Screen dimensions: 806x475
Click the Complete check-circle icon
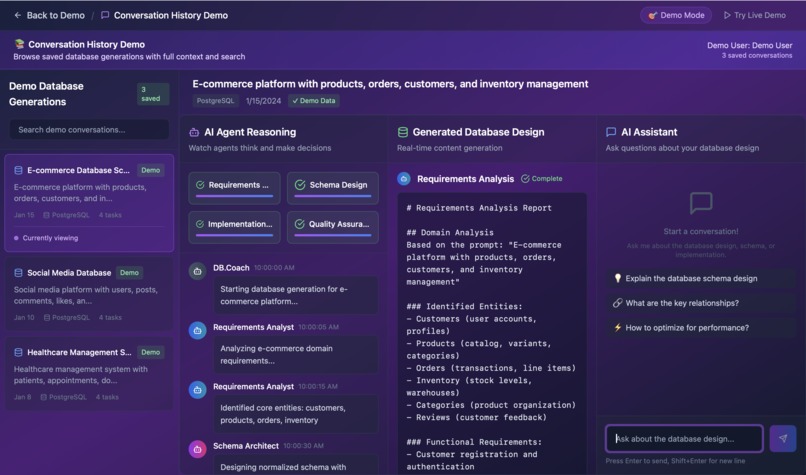click(525, 179)
